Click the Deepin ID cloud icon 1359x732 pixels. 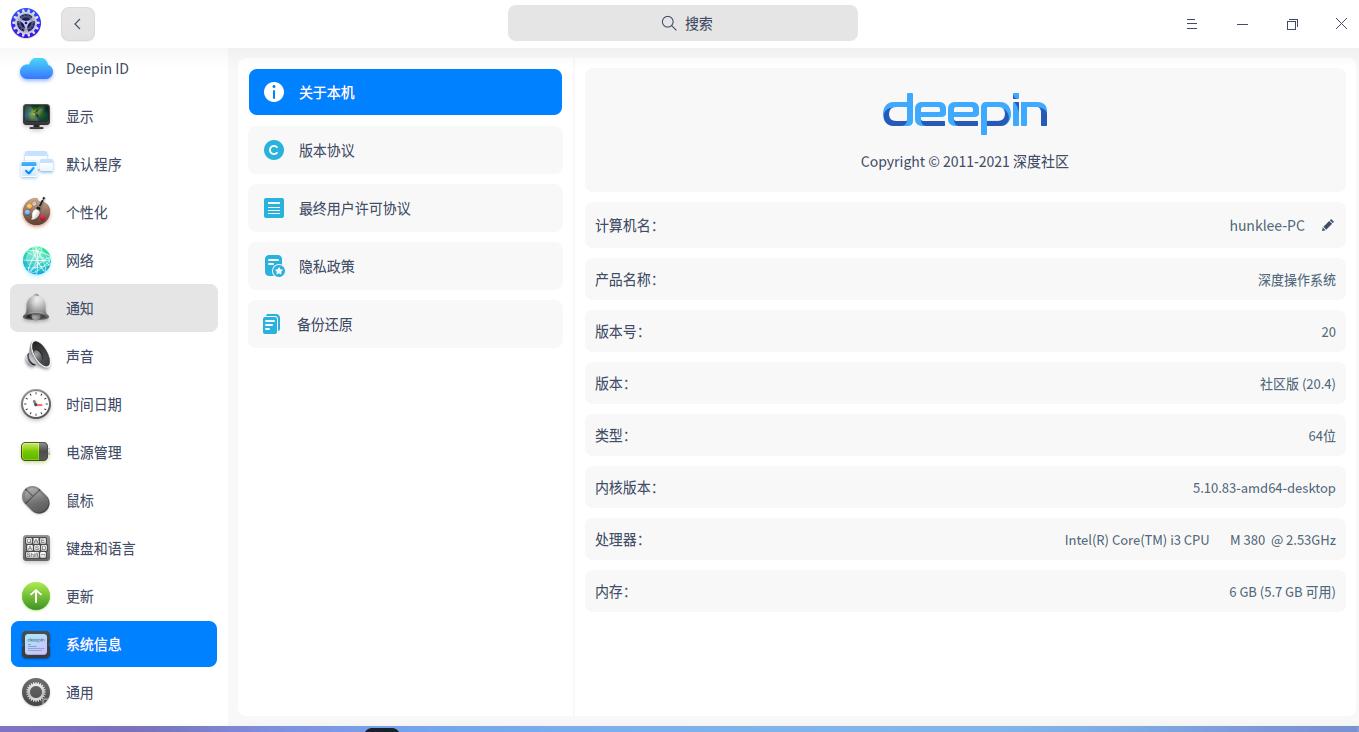pos(36,69)
